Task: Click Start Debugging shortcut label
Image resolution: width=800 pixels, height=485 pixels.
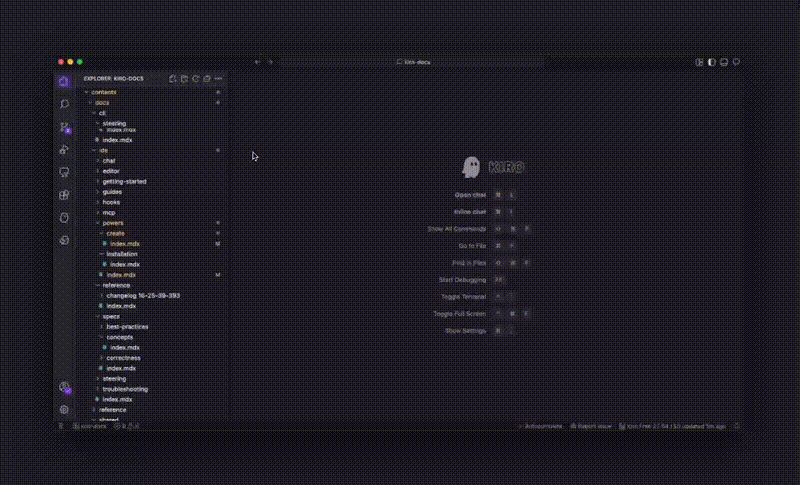Action: pyautogui.click(x=462, y=280)
